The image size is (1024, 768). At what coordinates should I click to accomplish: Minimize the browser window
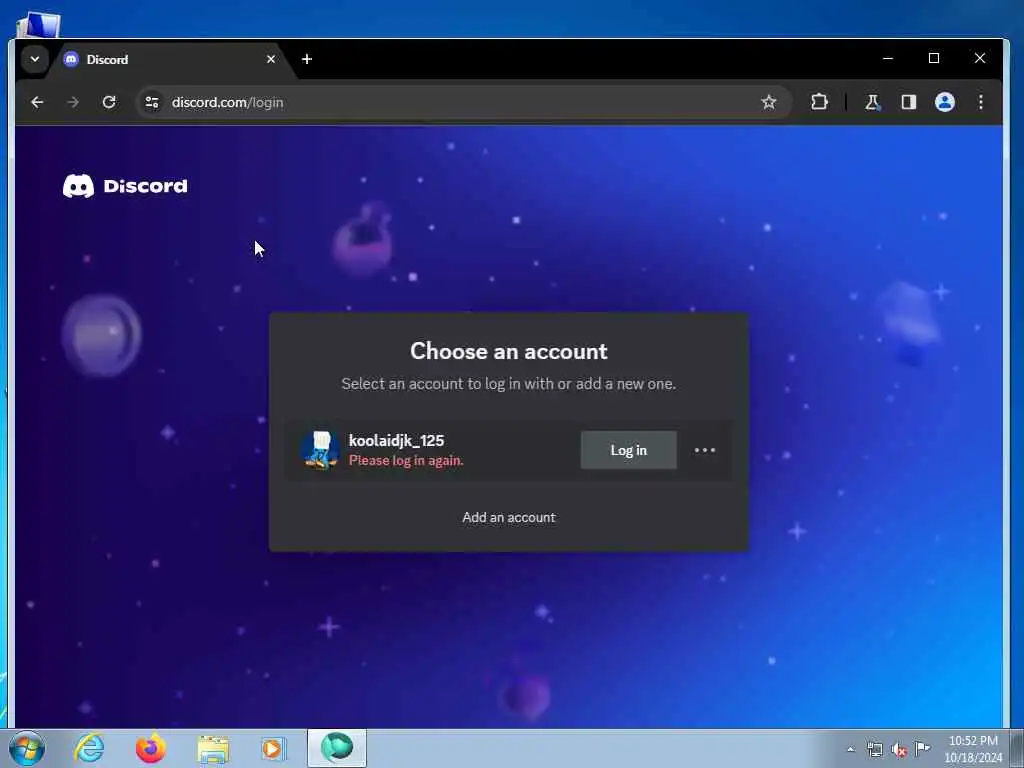888,58
